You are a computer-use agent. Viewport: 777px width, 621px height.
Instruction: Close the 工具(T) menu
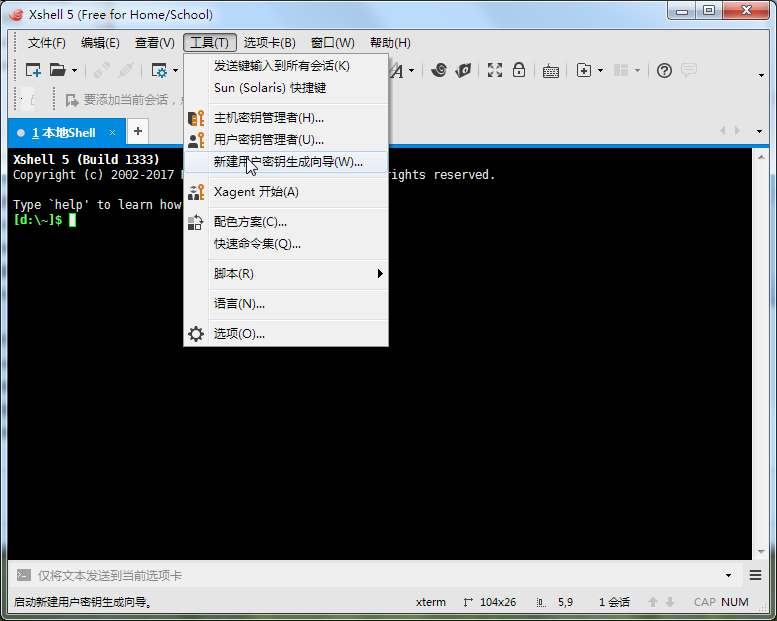pos(210,43)
